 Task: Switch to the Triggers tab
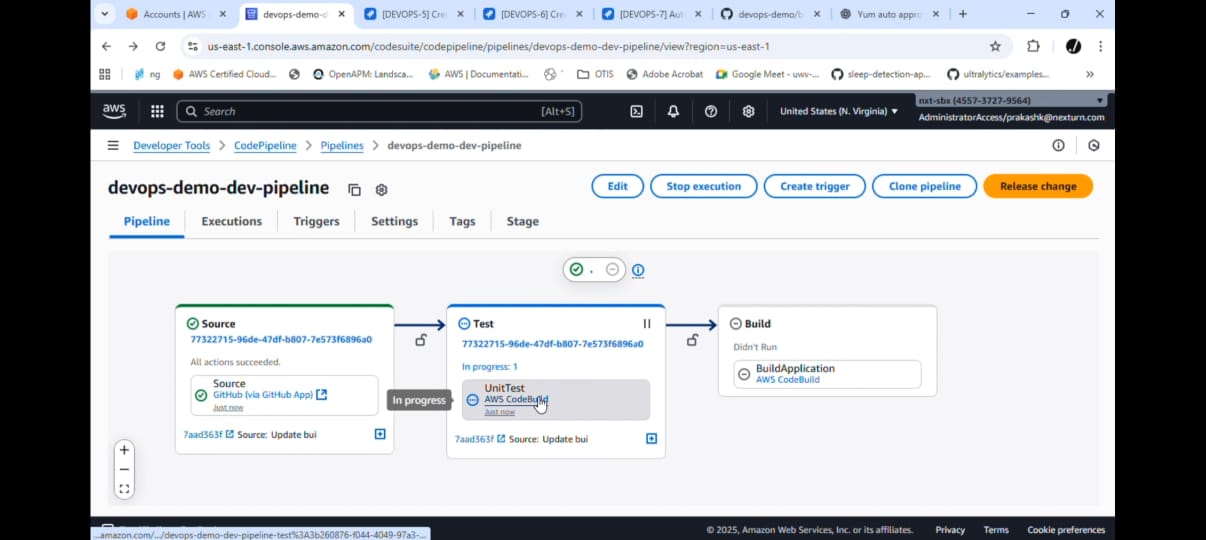click(316, 221)
